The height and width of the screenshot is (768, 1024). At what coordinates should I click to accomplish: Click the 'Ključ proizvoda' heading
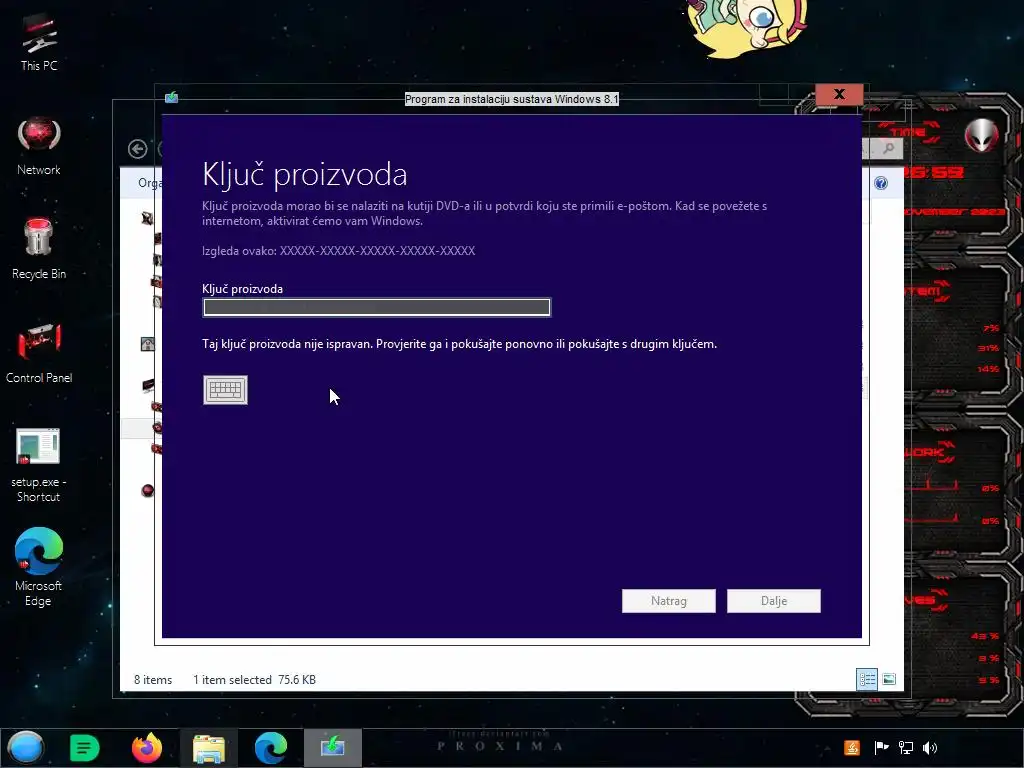pos(304,174)
